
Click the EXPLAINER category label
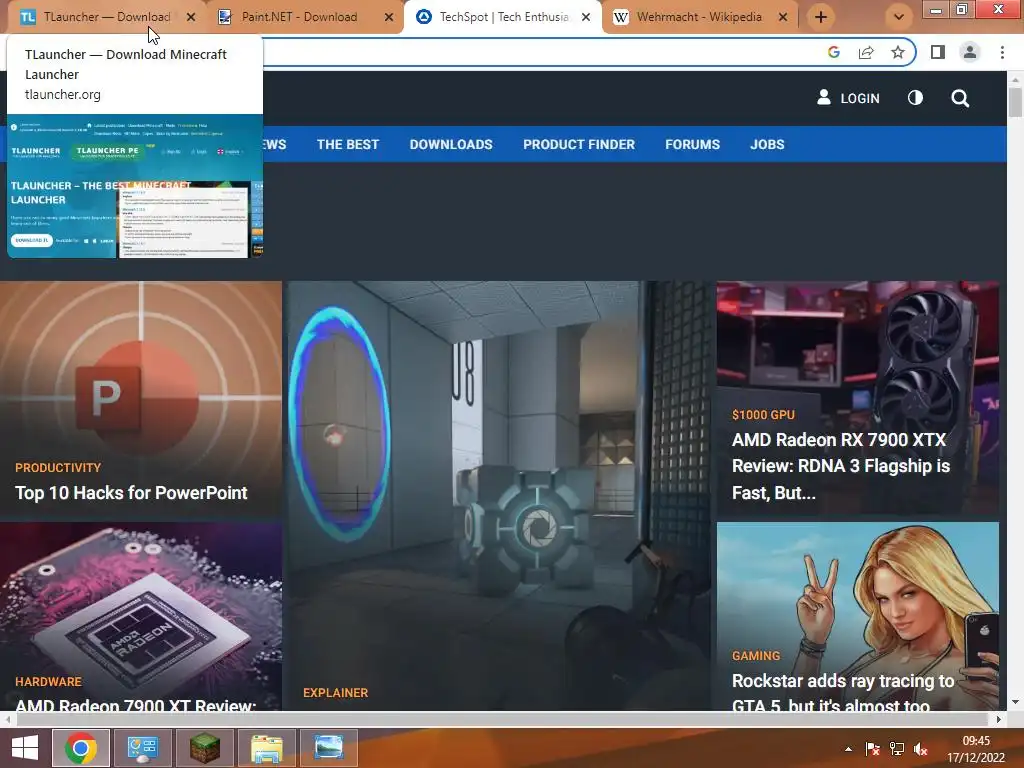pyautogui.click(x=336, y=693)
